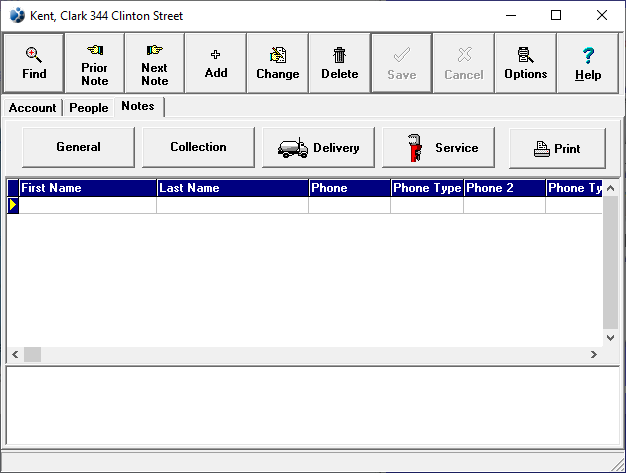Click the vertical scrollbar down arrow
The width and height of the screenshot is (626, 473).
tap(611, 338)
